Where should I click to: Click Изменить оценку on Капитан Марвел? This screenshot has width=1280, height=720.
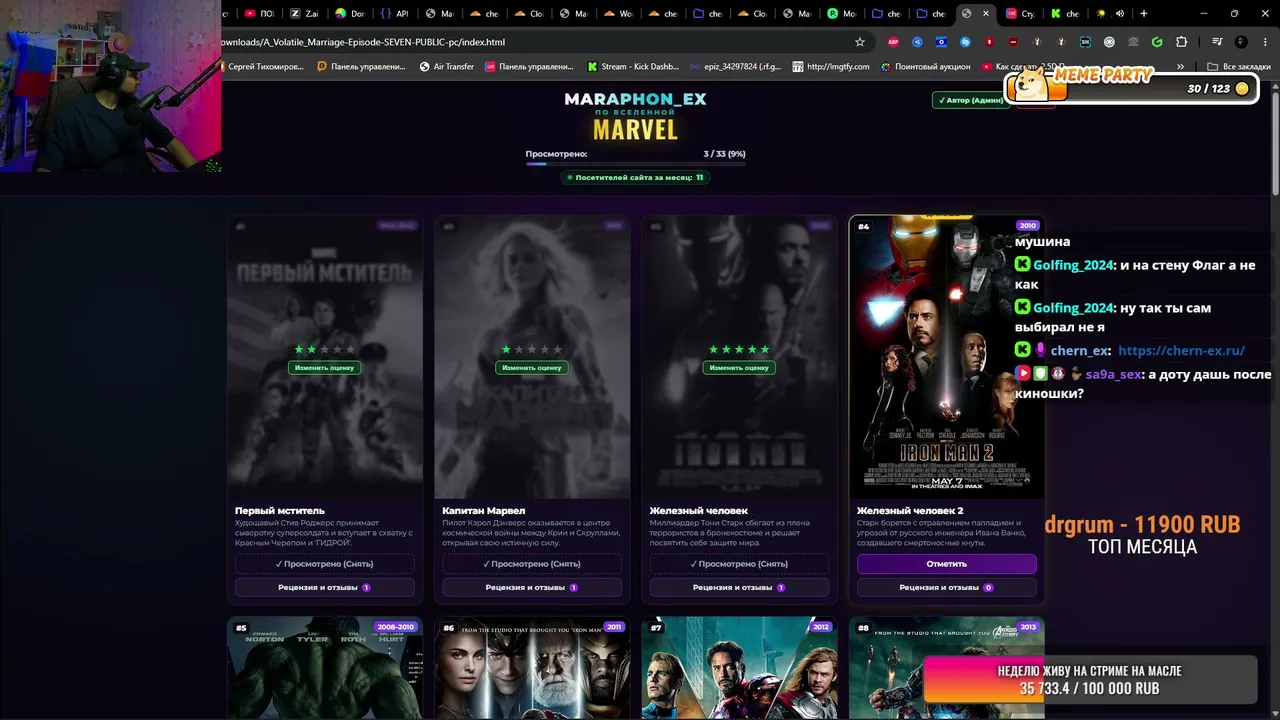pyautogui.click(x=531, y=367)
